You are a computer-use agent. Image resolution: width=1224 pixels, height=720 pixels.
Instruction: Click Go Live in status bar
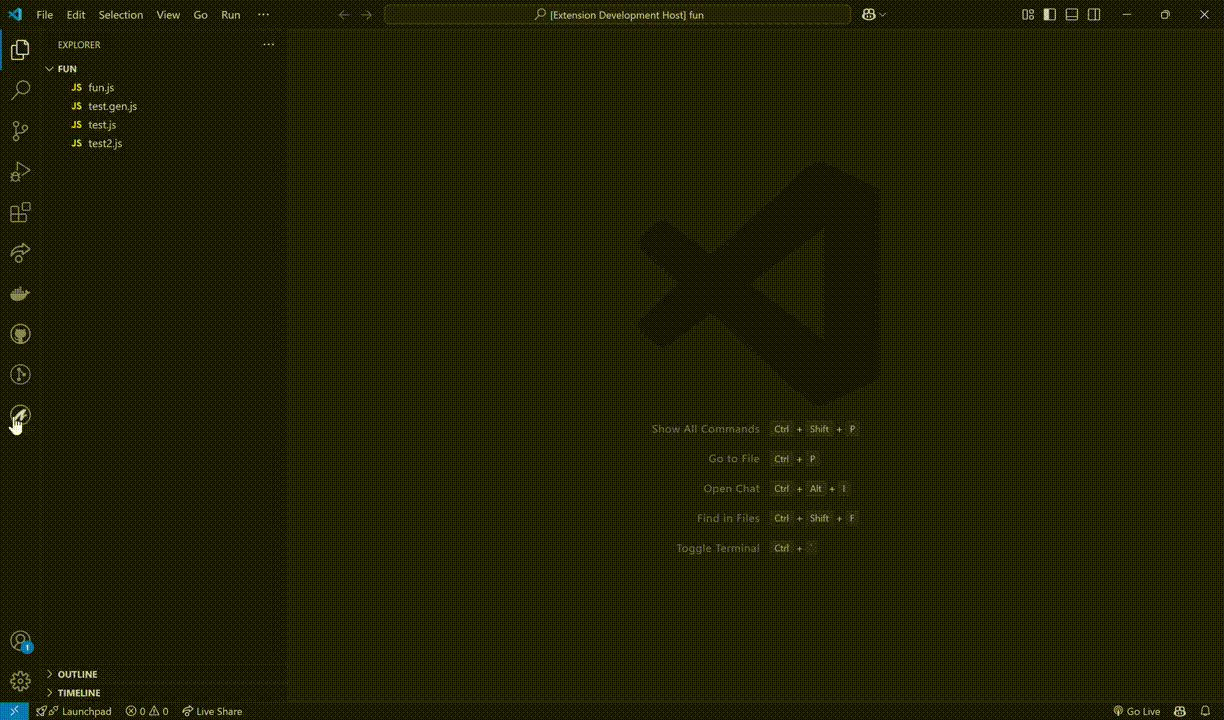(x=1137, y=711)
